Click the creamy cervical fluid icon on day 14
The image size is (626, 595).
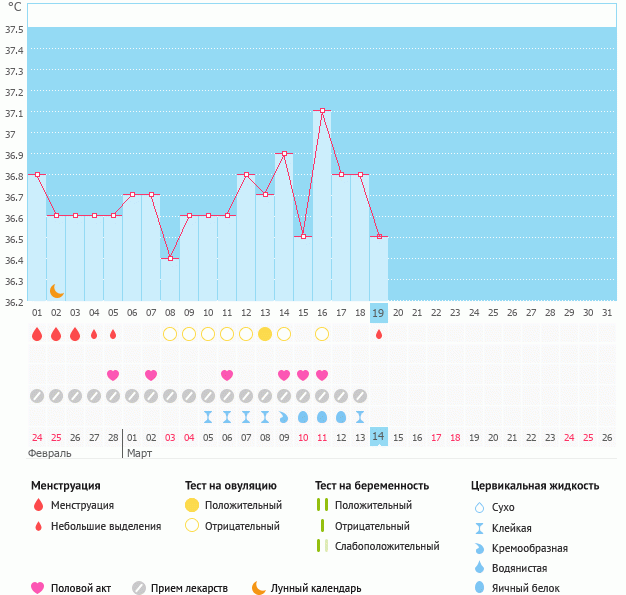284,416
